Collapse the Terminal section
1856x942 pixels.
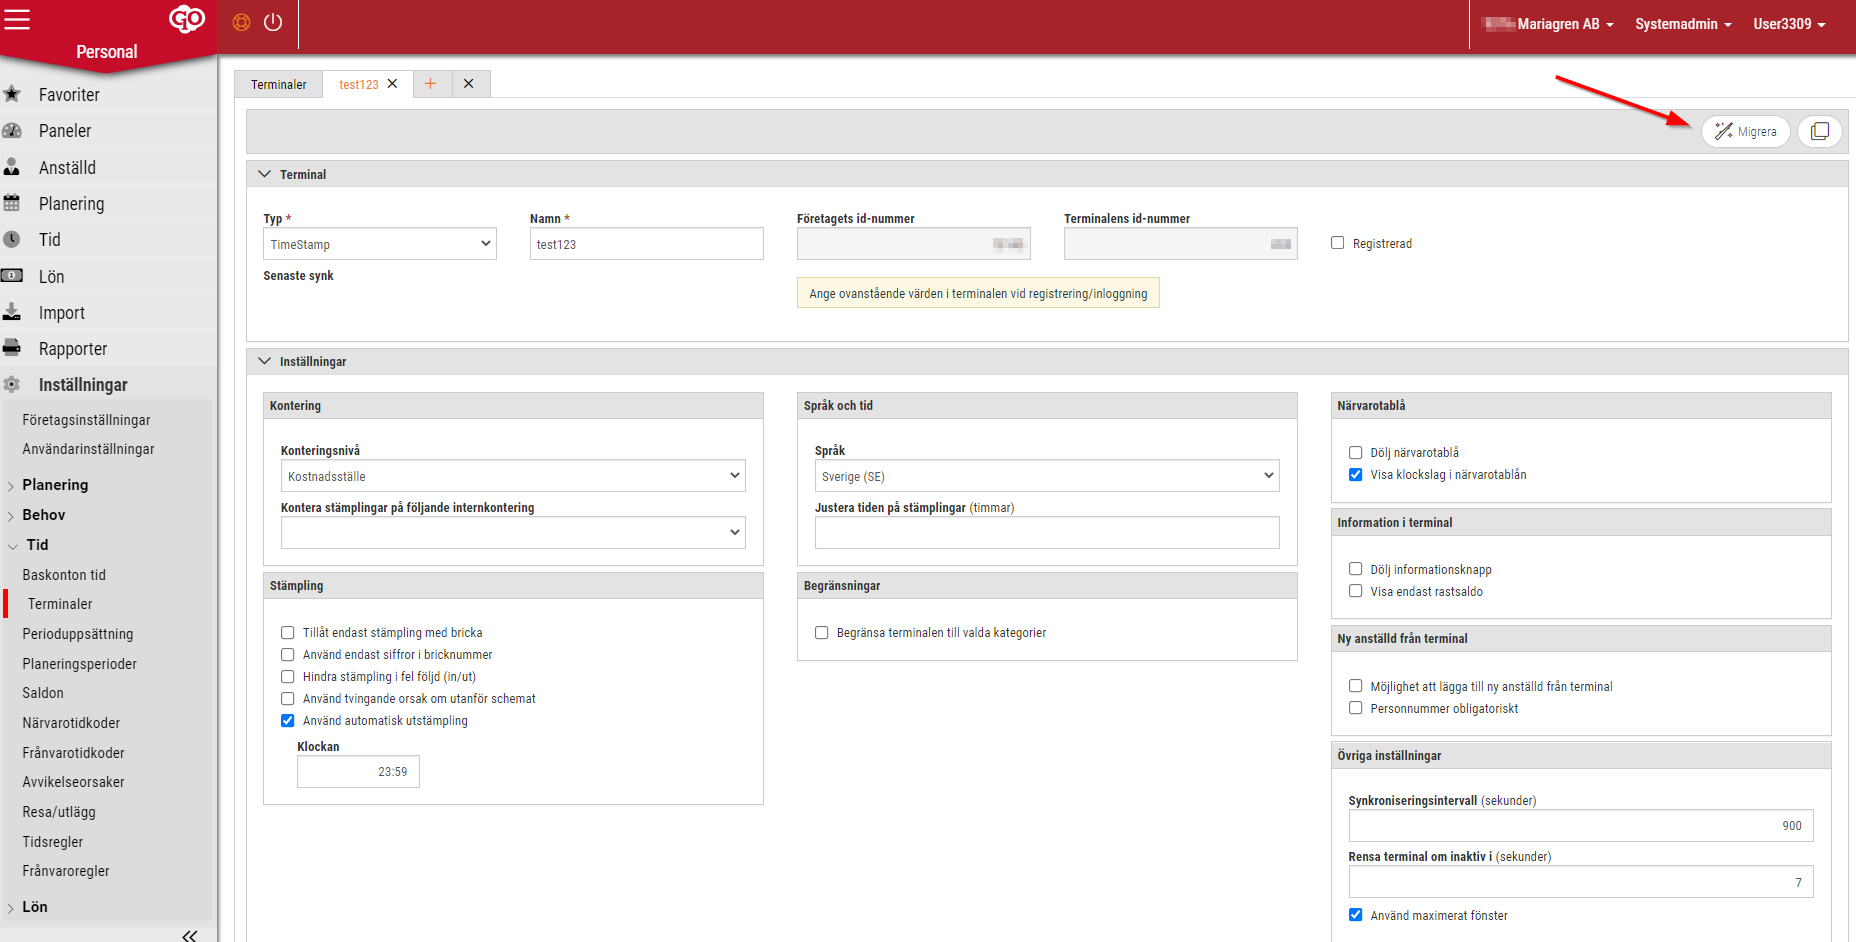pyautogui.click(x=264, y=174)
